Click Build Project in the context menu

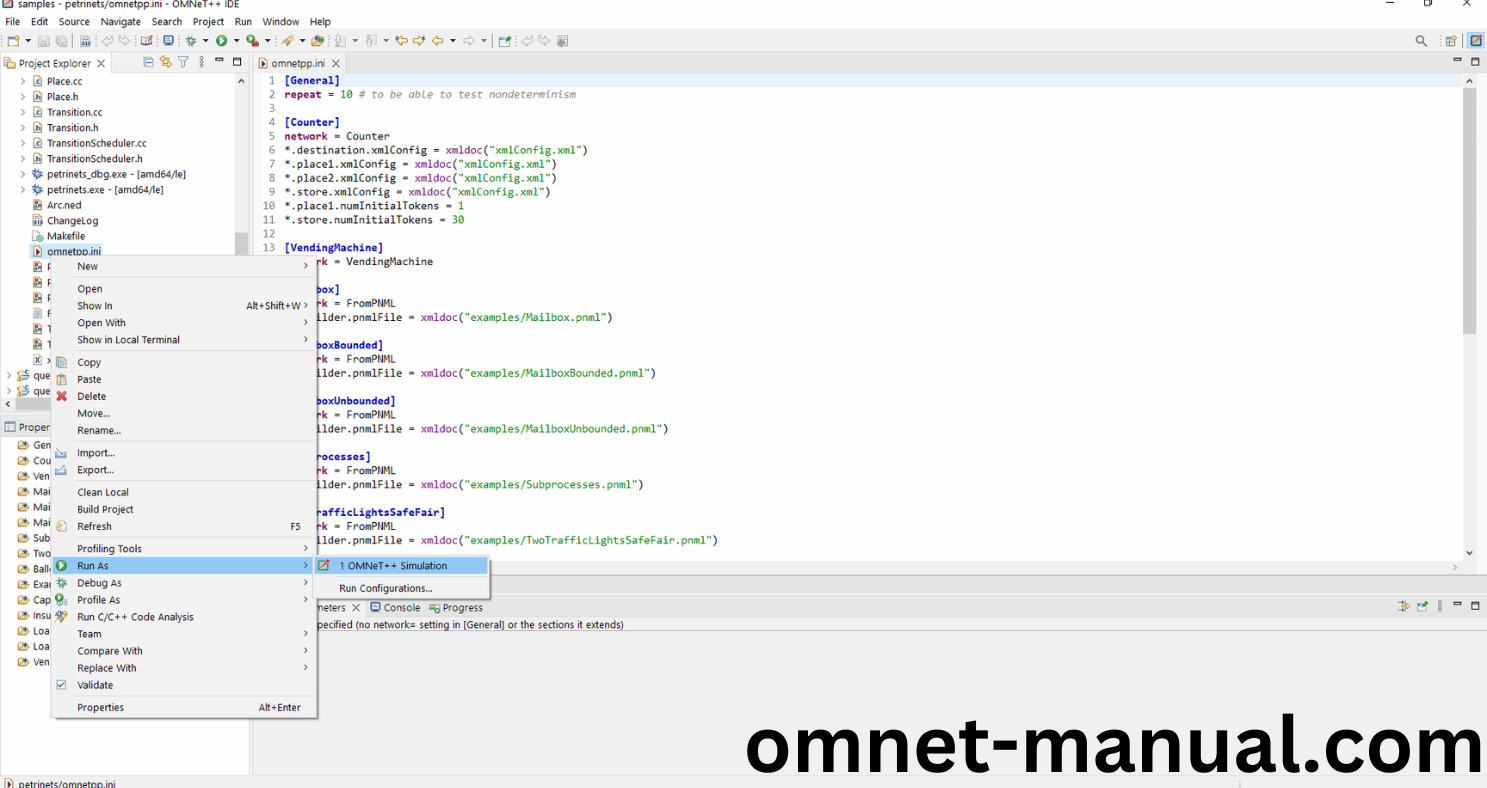tap(105, 509)
